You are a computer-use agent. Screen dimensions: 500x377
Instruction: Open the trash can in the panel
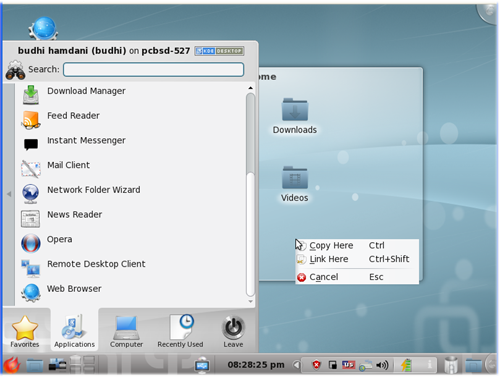pos(451,365)
